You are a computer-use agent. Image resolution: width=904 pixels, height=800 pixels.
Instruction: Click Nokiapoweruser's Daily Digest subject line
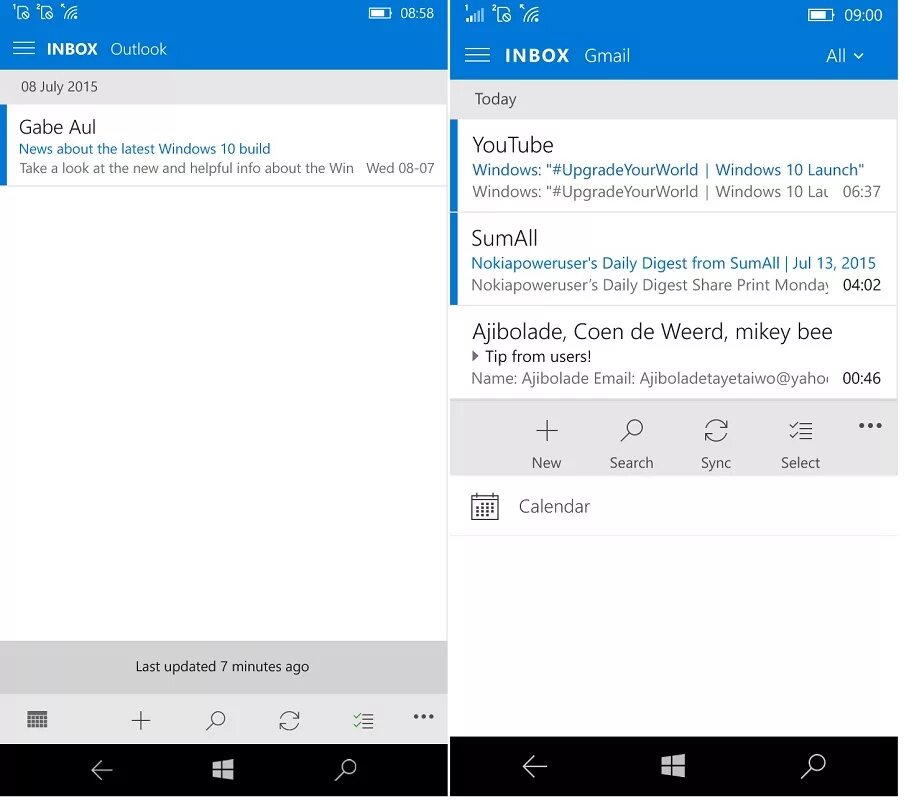tap(673, 263)
